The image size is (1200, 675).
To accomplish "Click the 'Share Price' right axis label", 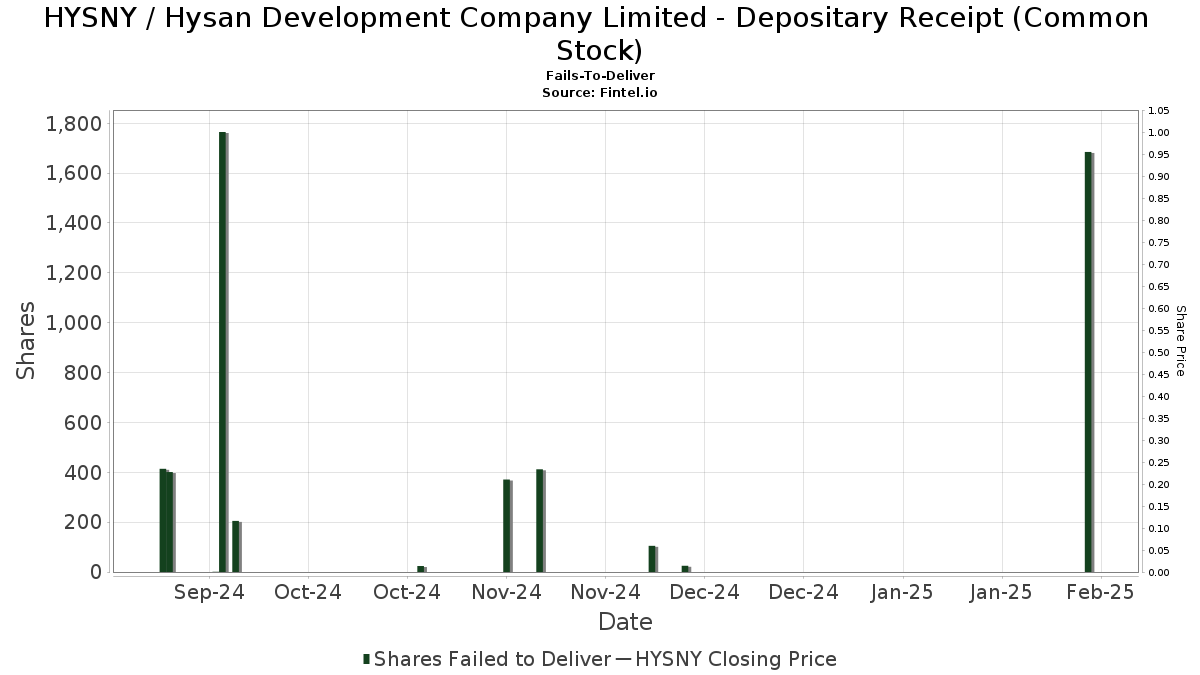I will click(1180, 341).
